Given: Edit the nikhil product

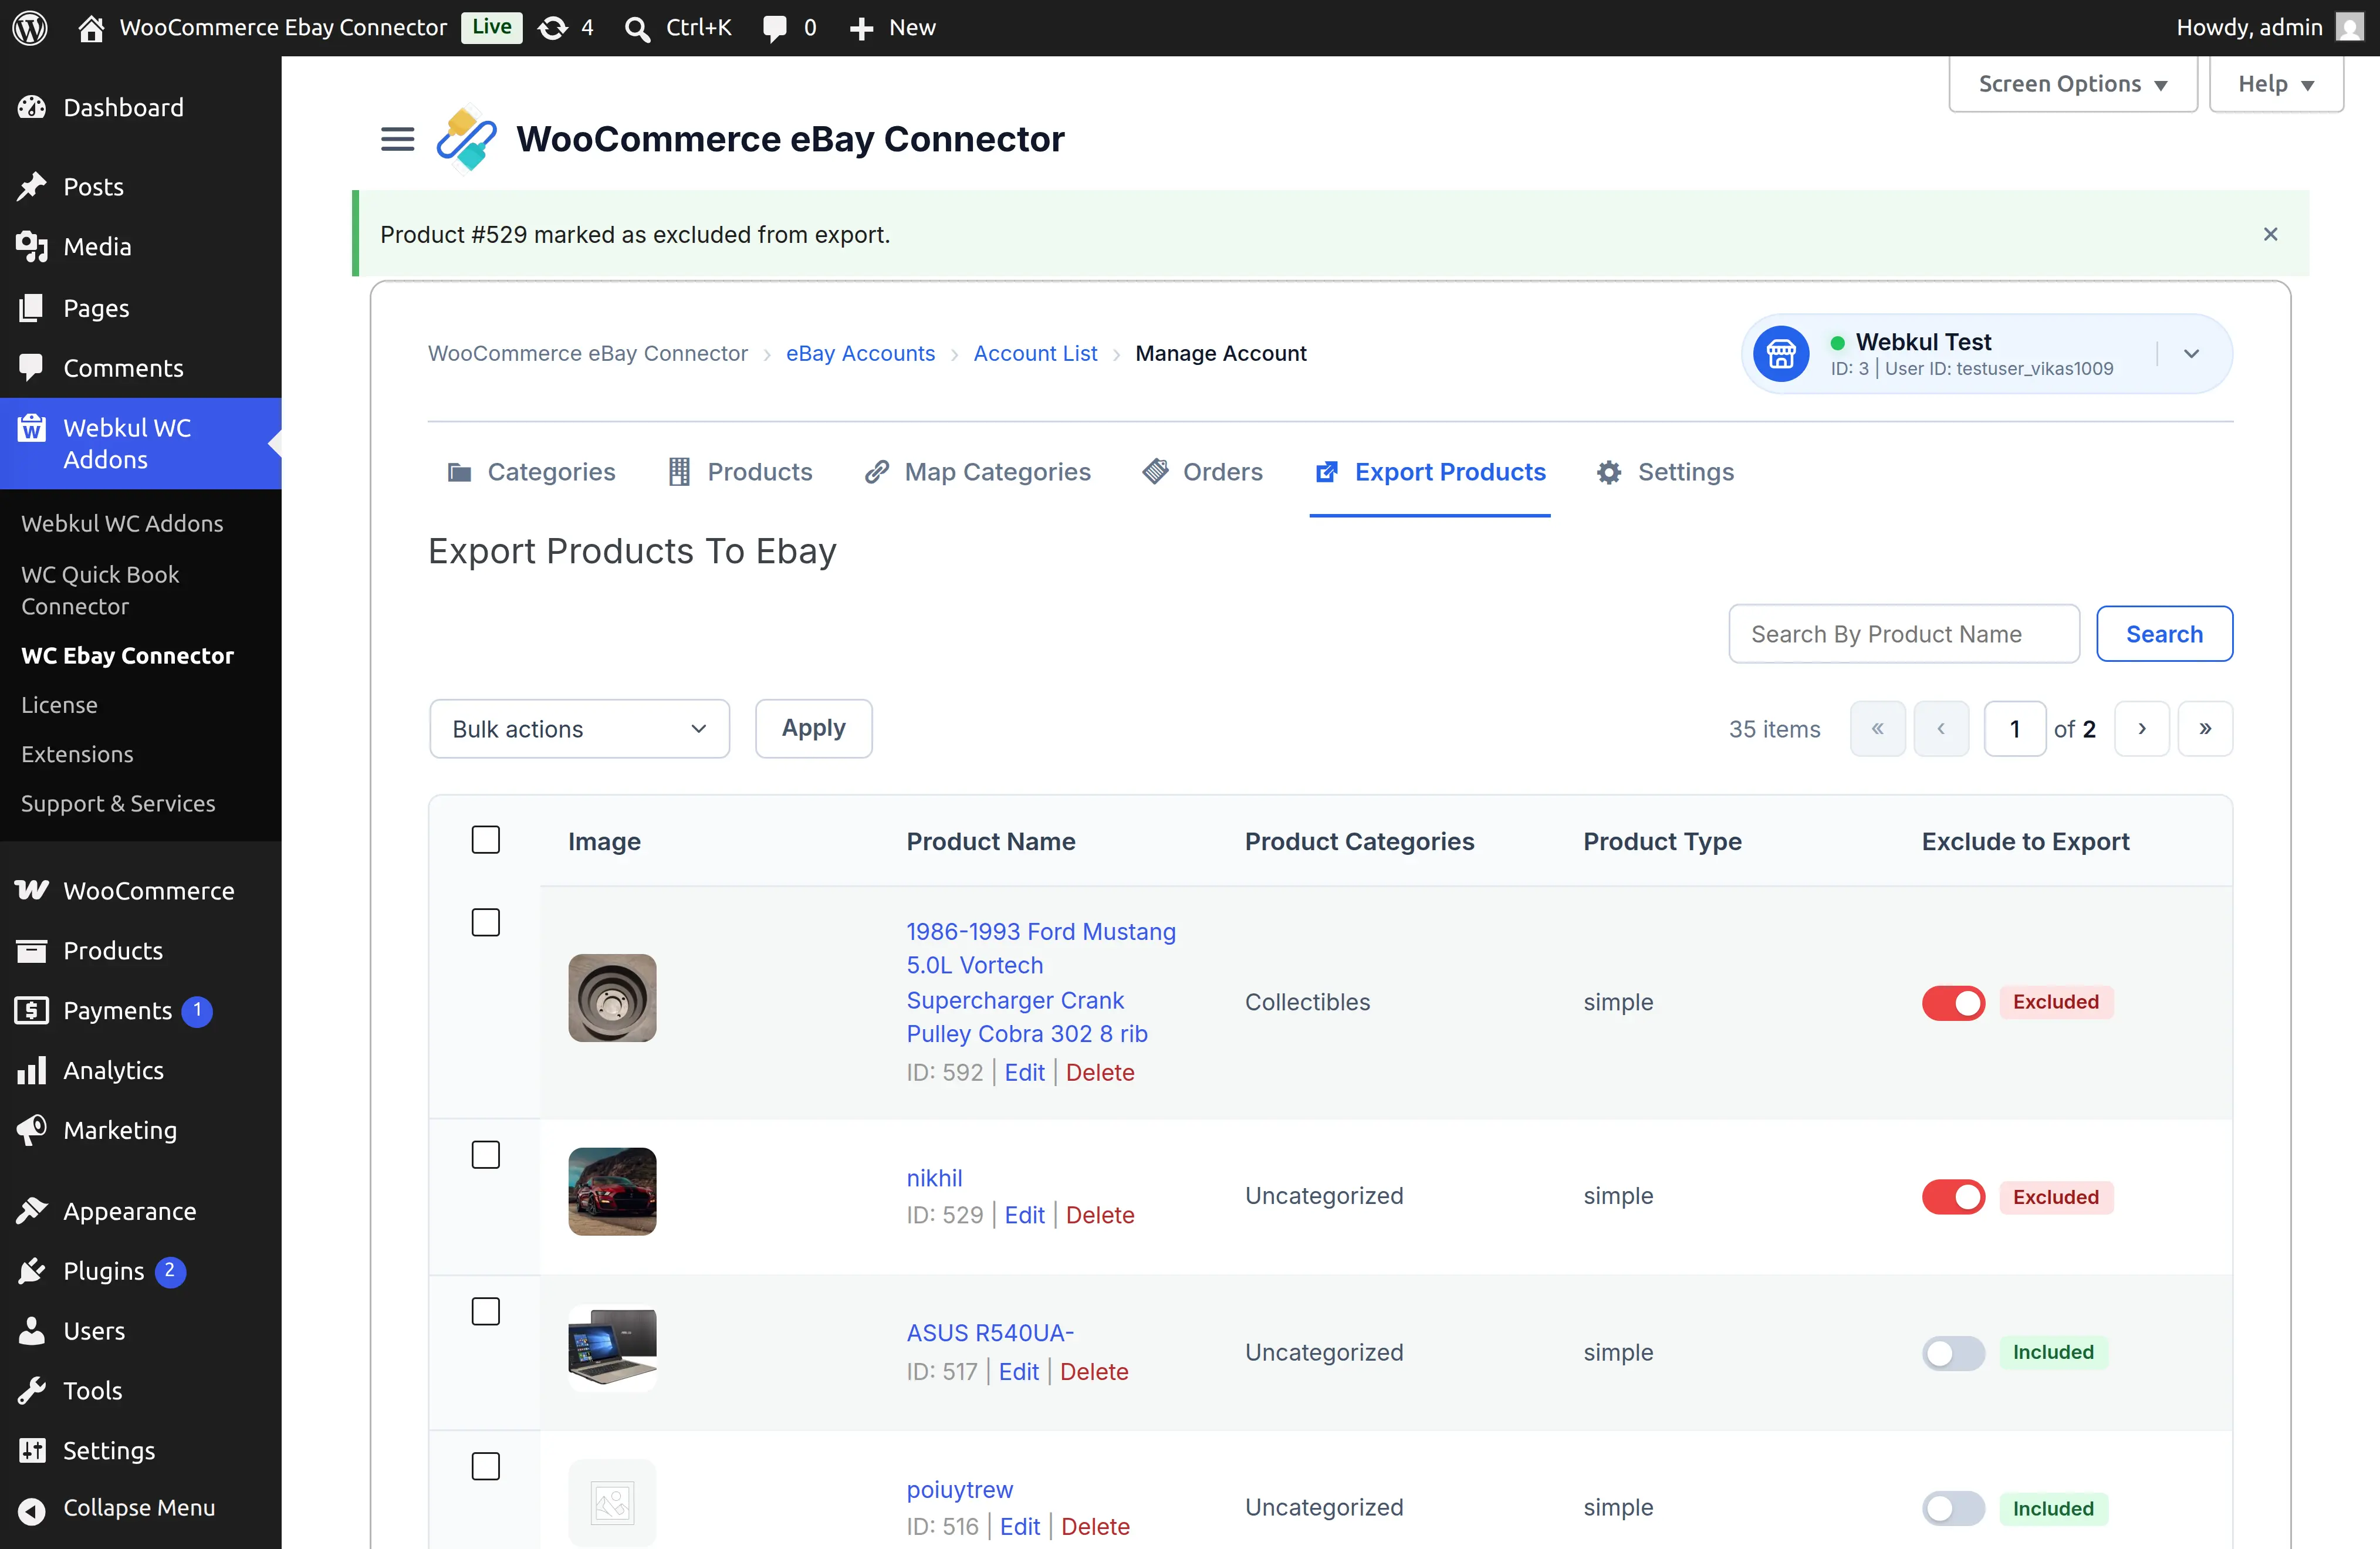Looking at the screenshot, I should pos(1024,1215).
